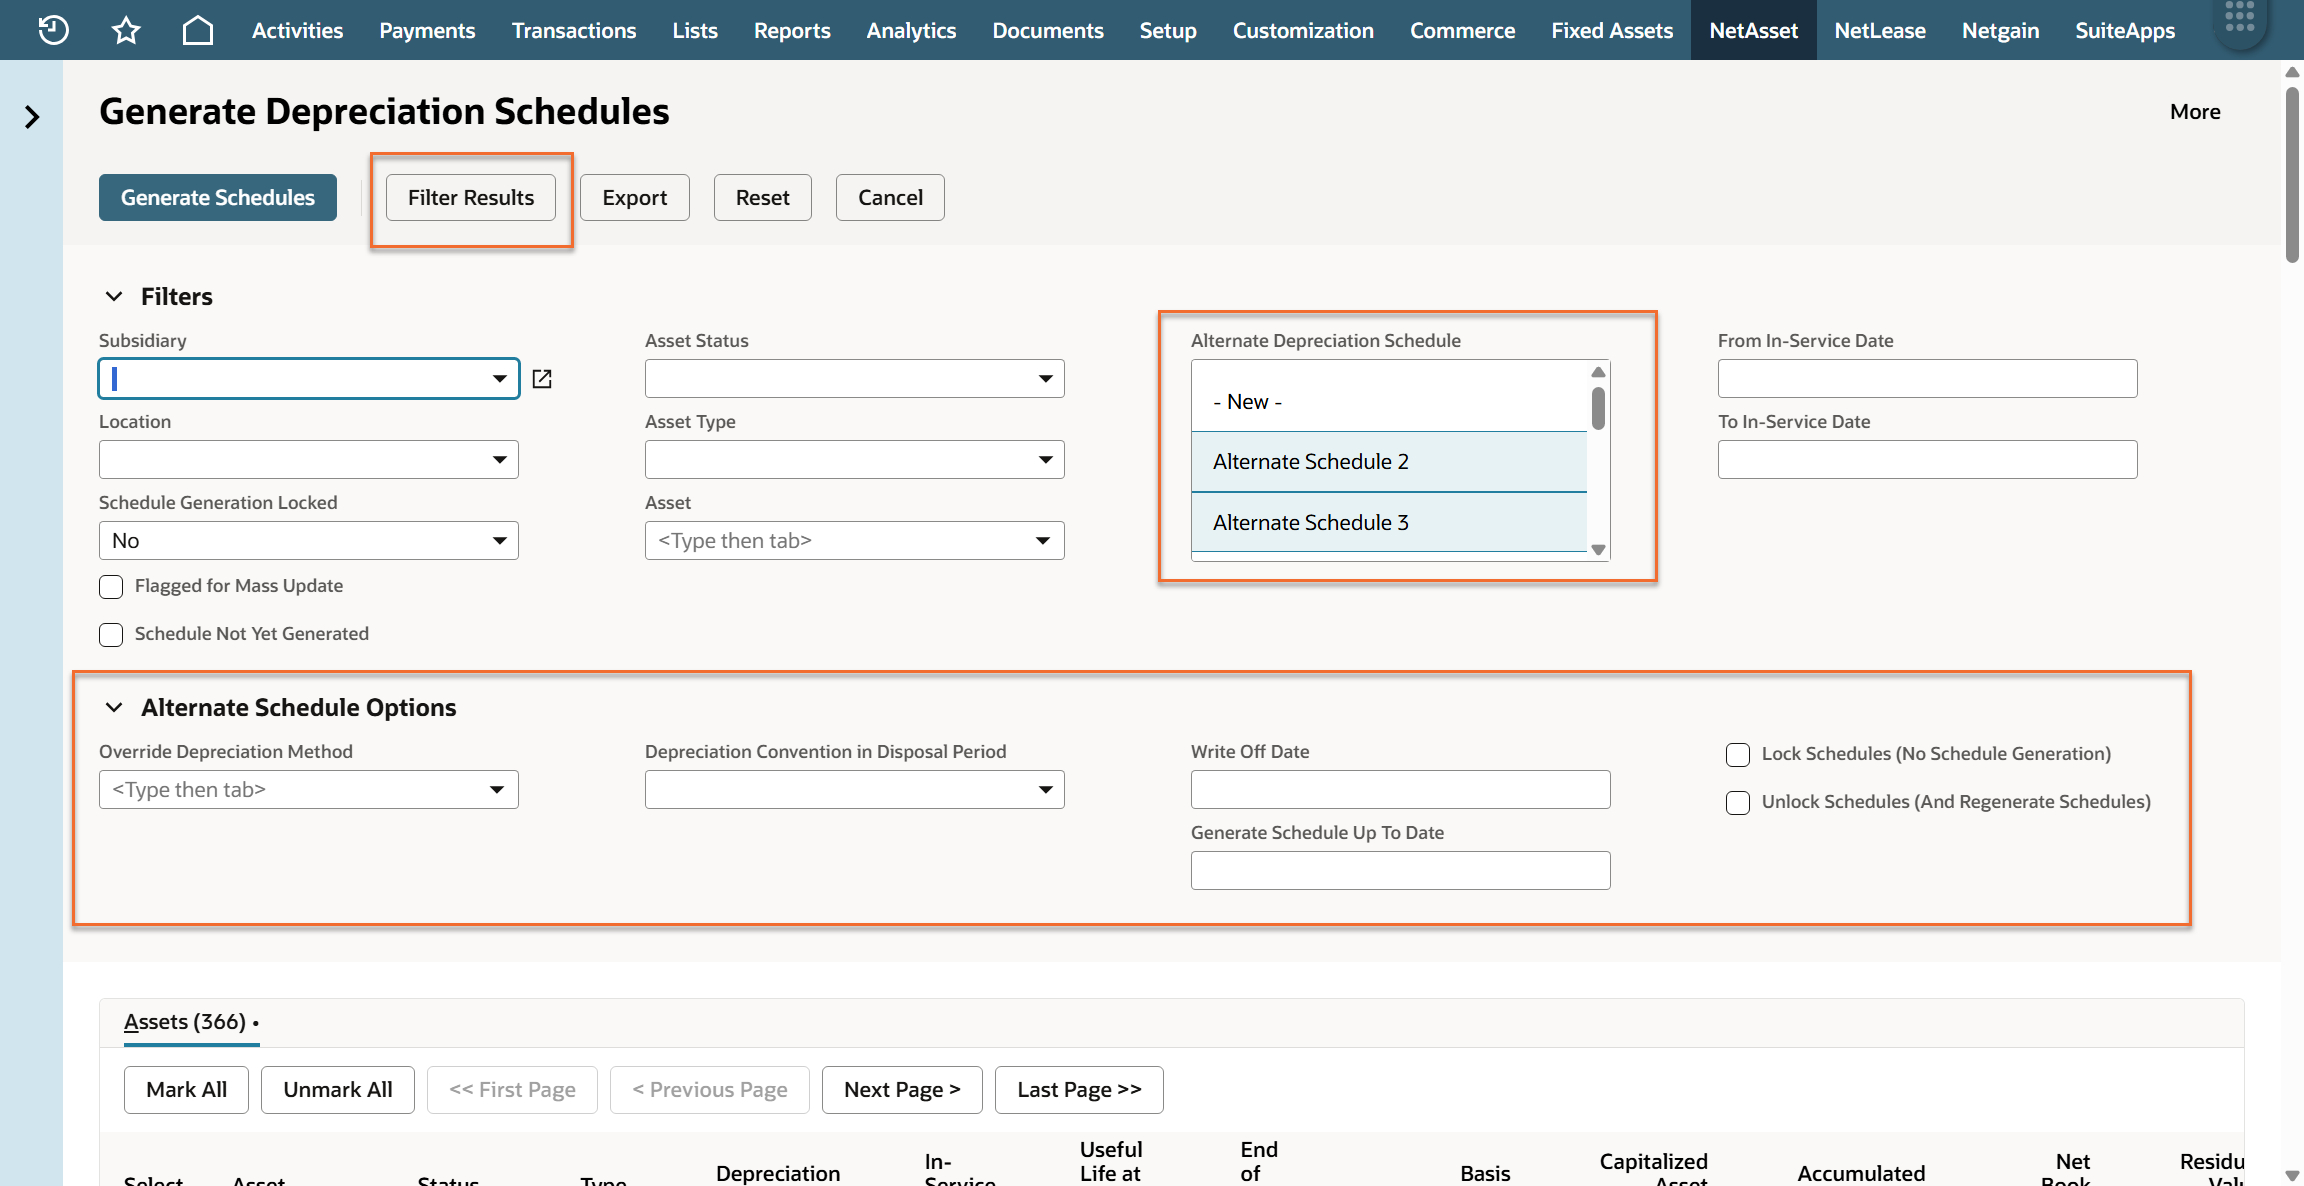Open the Setup menu
Viewport: 2304px width, 1186px height.
(1168, 30)
